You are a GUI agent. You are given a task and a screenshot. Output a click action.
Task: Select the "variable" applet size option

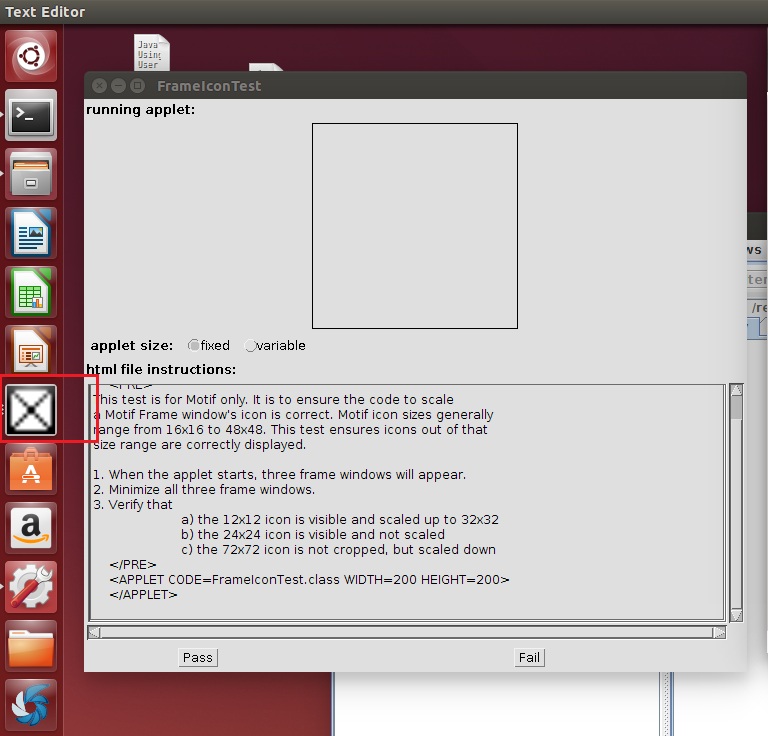(x=250, y=346)
